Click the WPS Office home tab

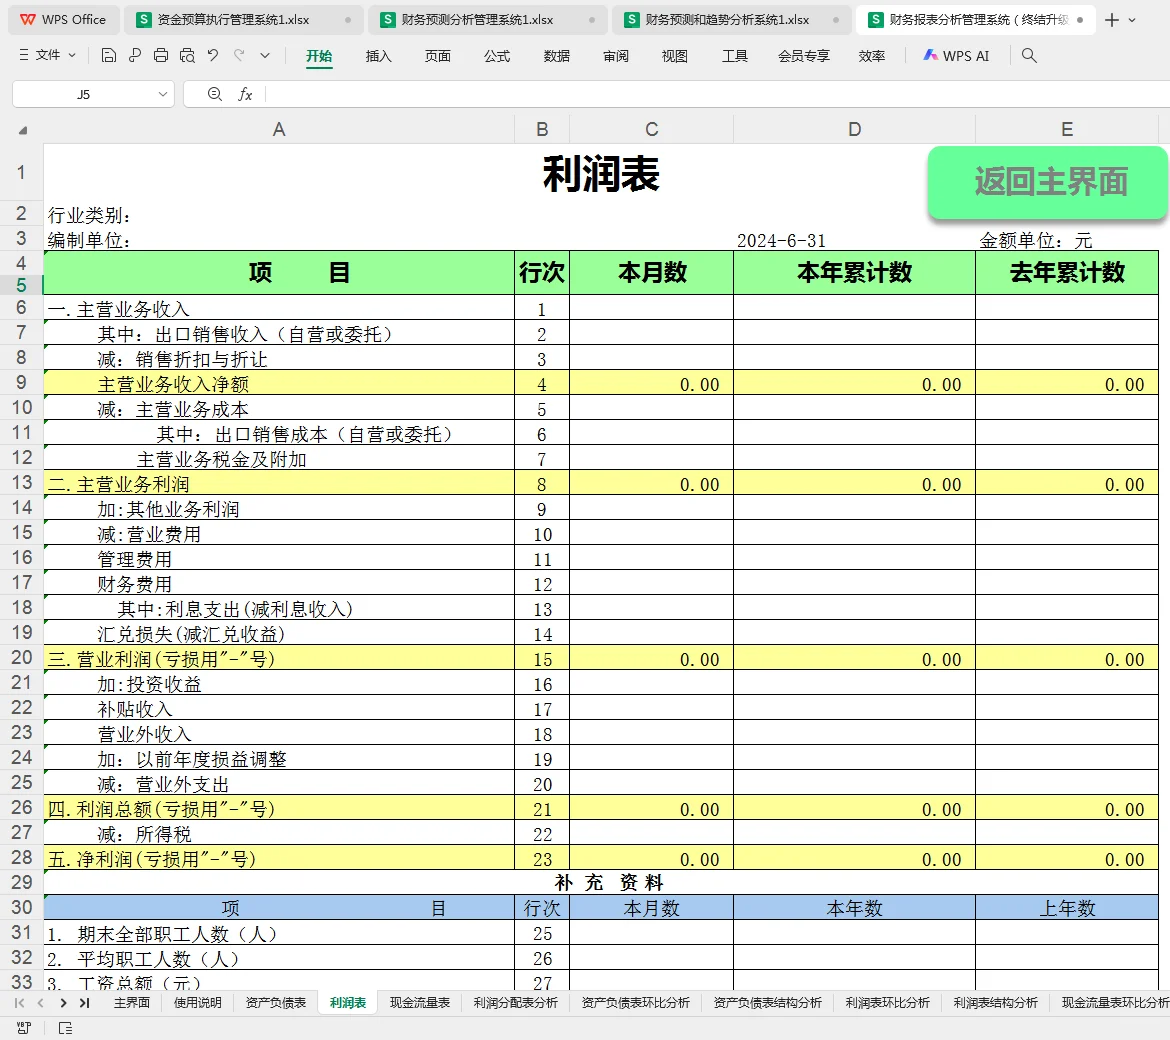63,20
